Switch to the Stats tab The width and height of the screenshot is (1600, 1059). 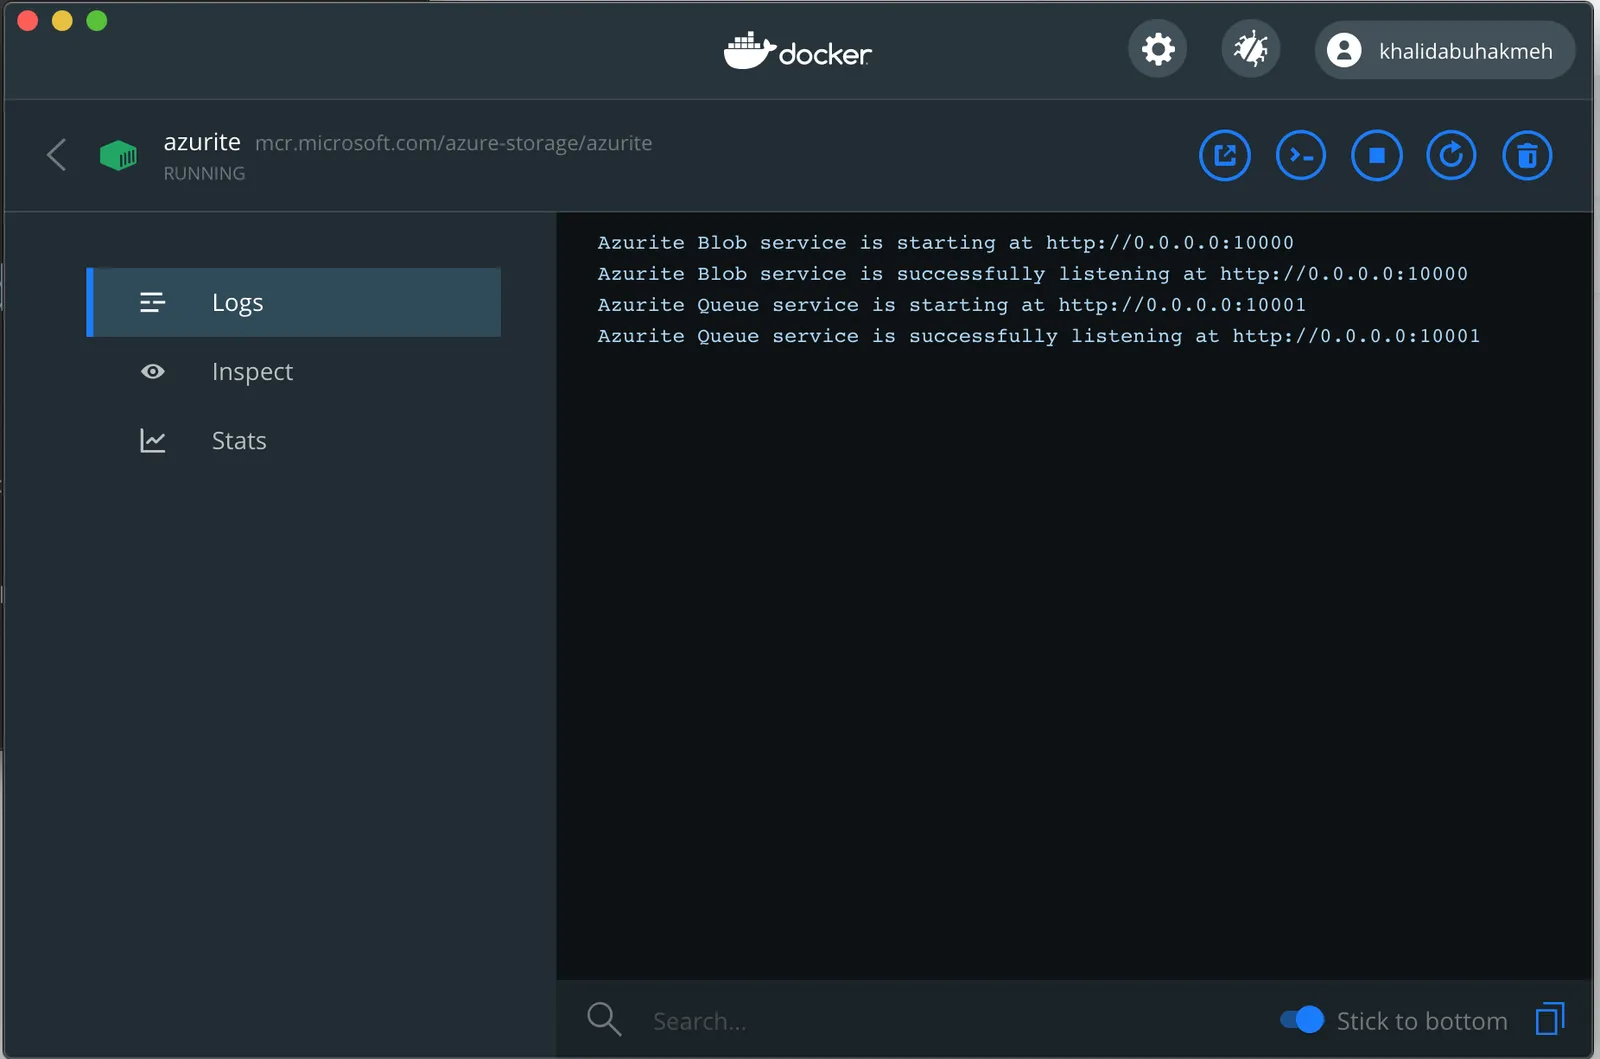point(294,440)
